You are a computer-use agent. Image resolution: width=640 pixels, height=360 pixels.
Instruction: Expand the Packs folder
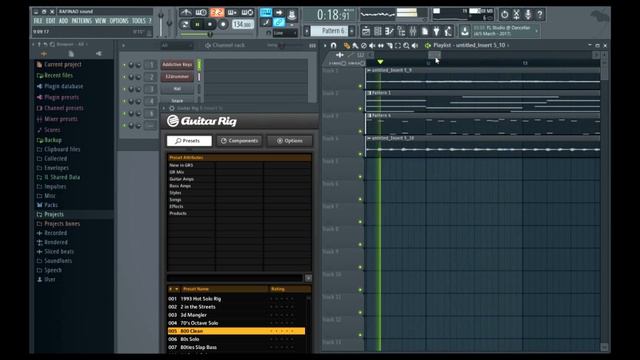pyautogui.click(x=51, y=205)
